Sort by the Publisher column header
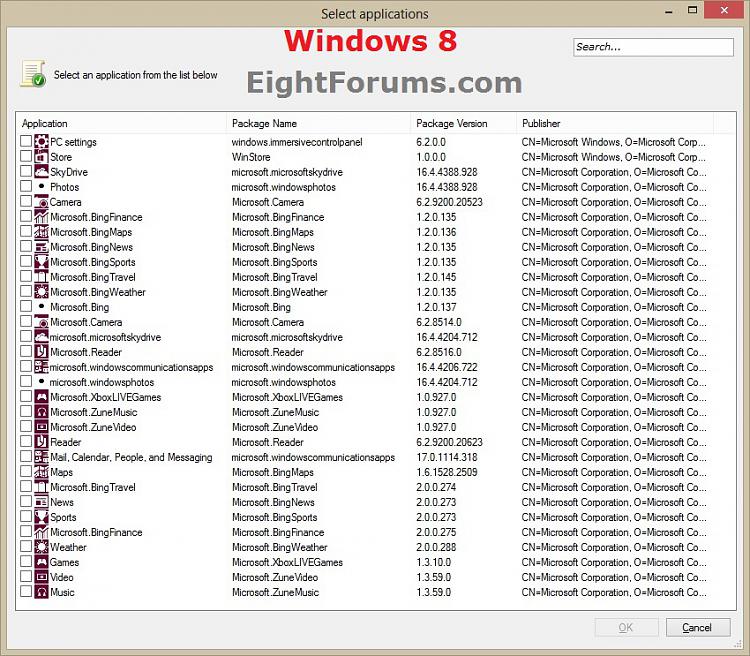This screenshot has width=750, height=656. 615,123
